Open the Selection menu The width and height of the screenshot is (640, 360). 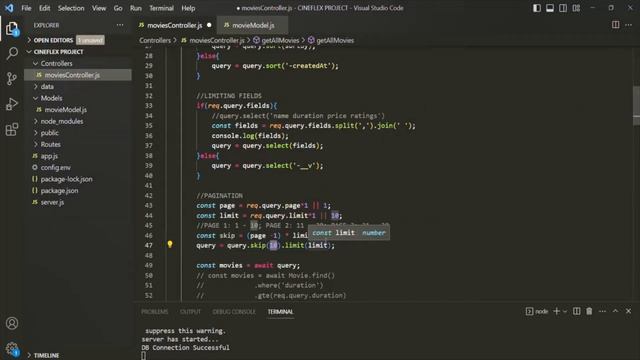(71, 8)
